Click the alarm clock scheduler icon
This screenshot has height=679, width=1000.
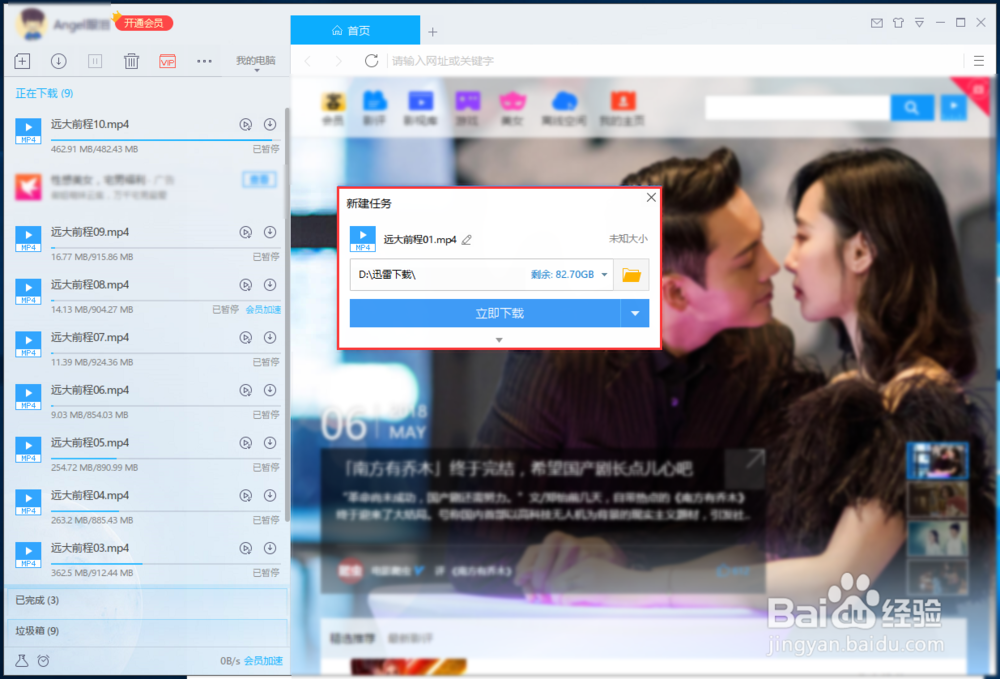point(43,661)
